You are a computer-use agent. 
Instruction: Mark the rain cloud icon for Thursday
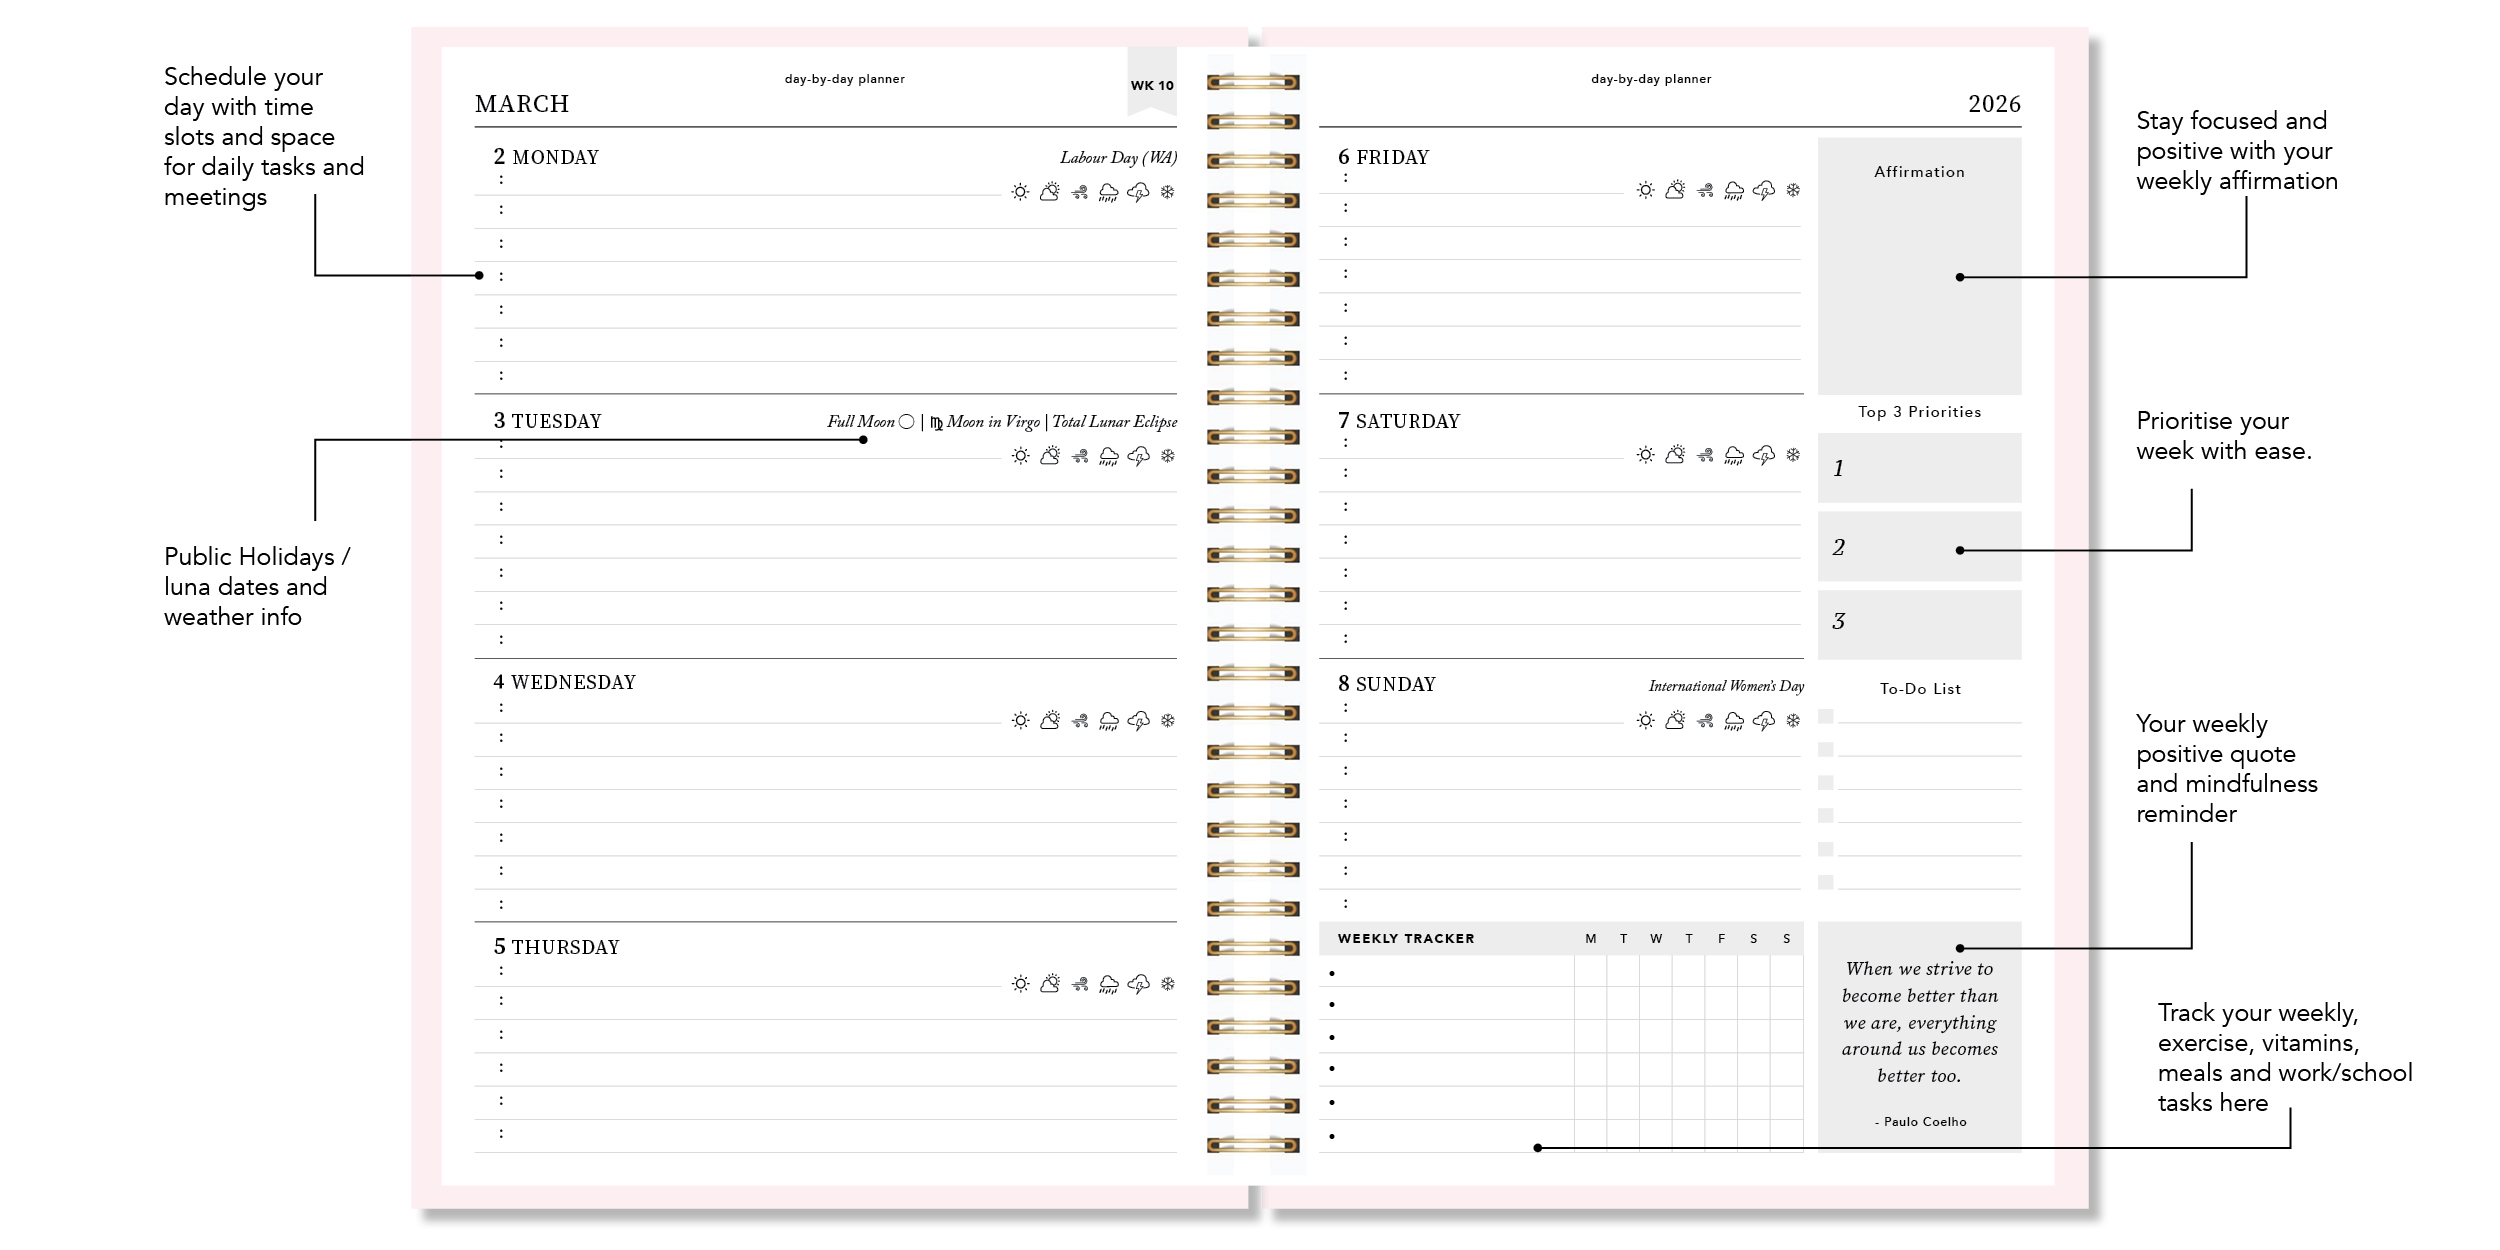tap(1109, 985)
